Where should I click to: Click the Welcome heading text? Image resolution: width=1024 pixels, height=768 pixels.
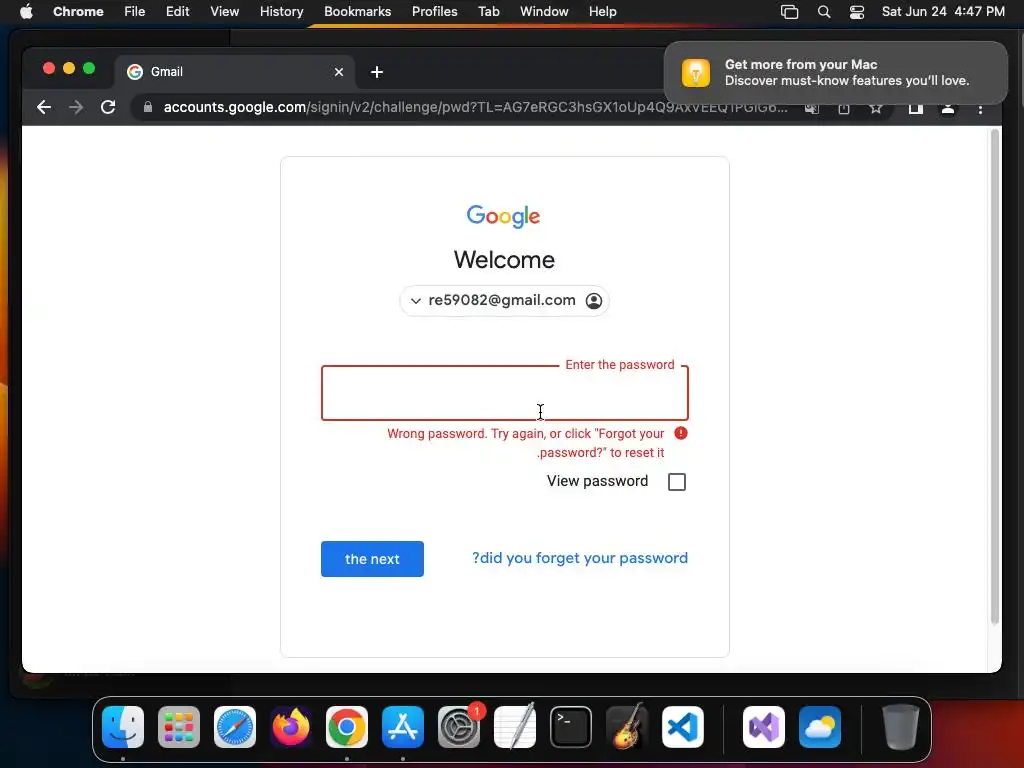[504, 260]
